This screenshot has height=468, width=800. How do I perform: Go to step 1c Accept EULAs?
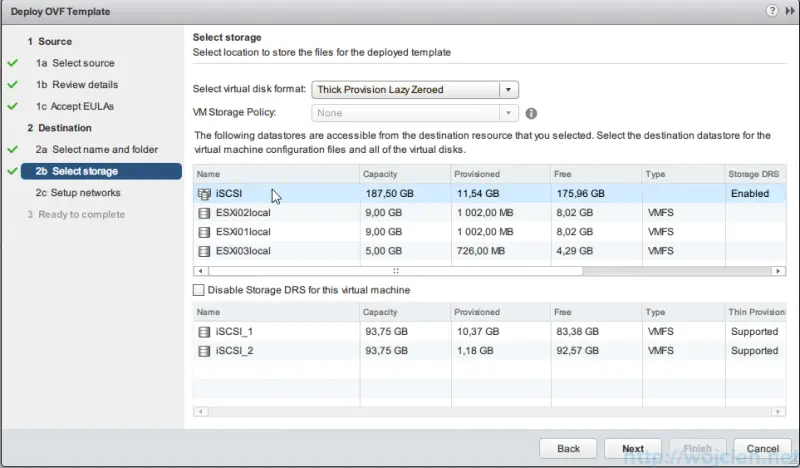(74, 106)
